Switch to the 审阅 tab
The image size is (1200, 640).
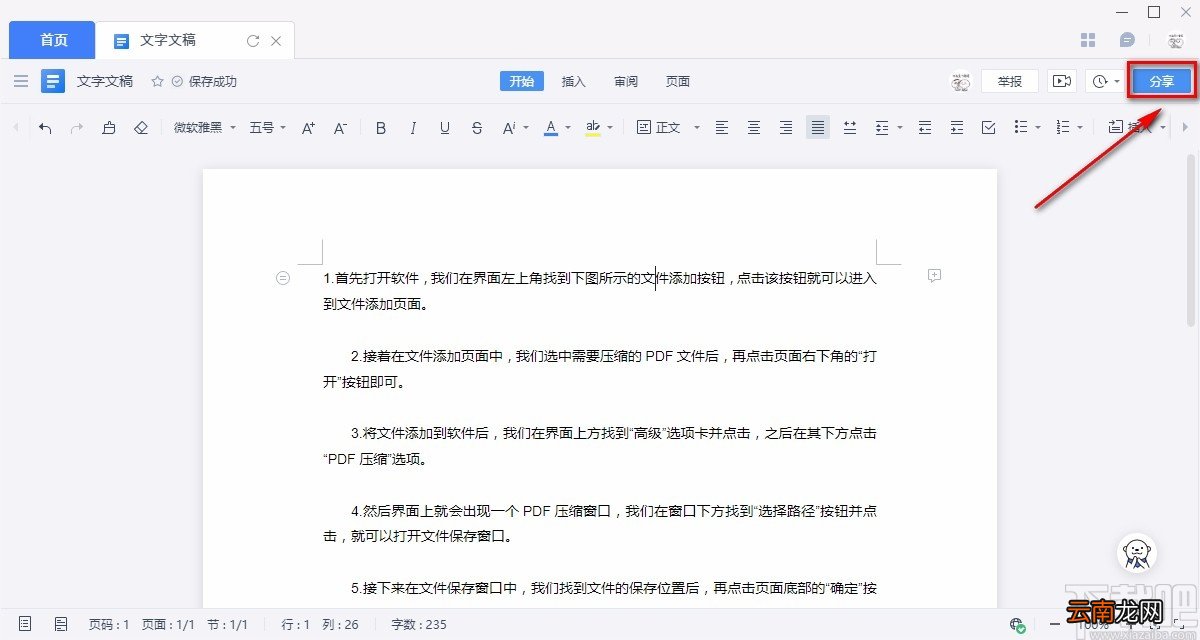626,82
